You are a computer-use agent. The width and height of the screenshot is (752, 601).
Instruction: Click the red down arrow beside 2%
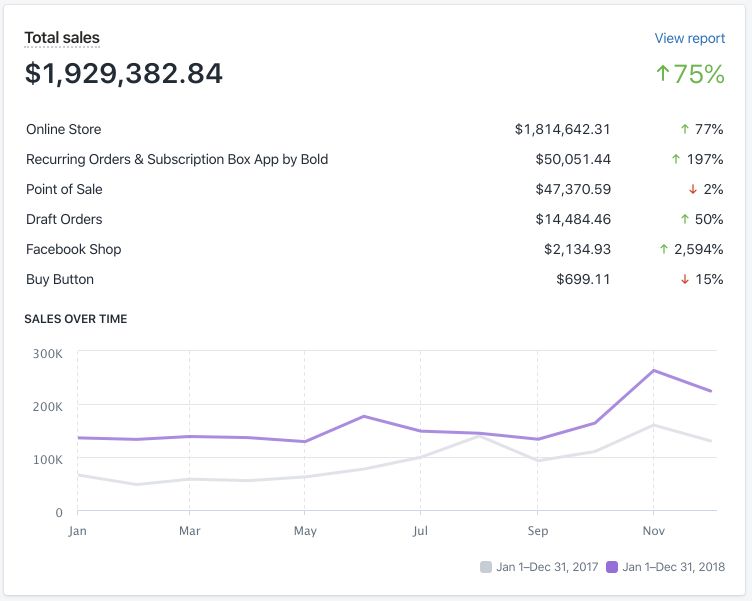coord(692,189)
